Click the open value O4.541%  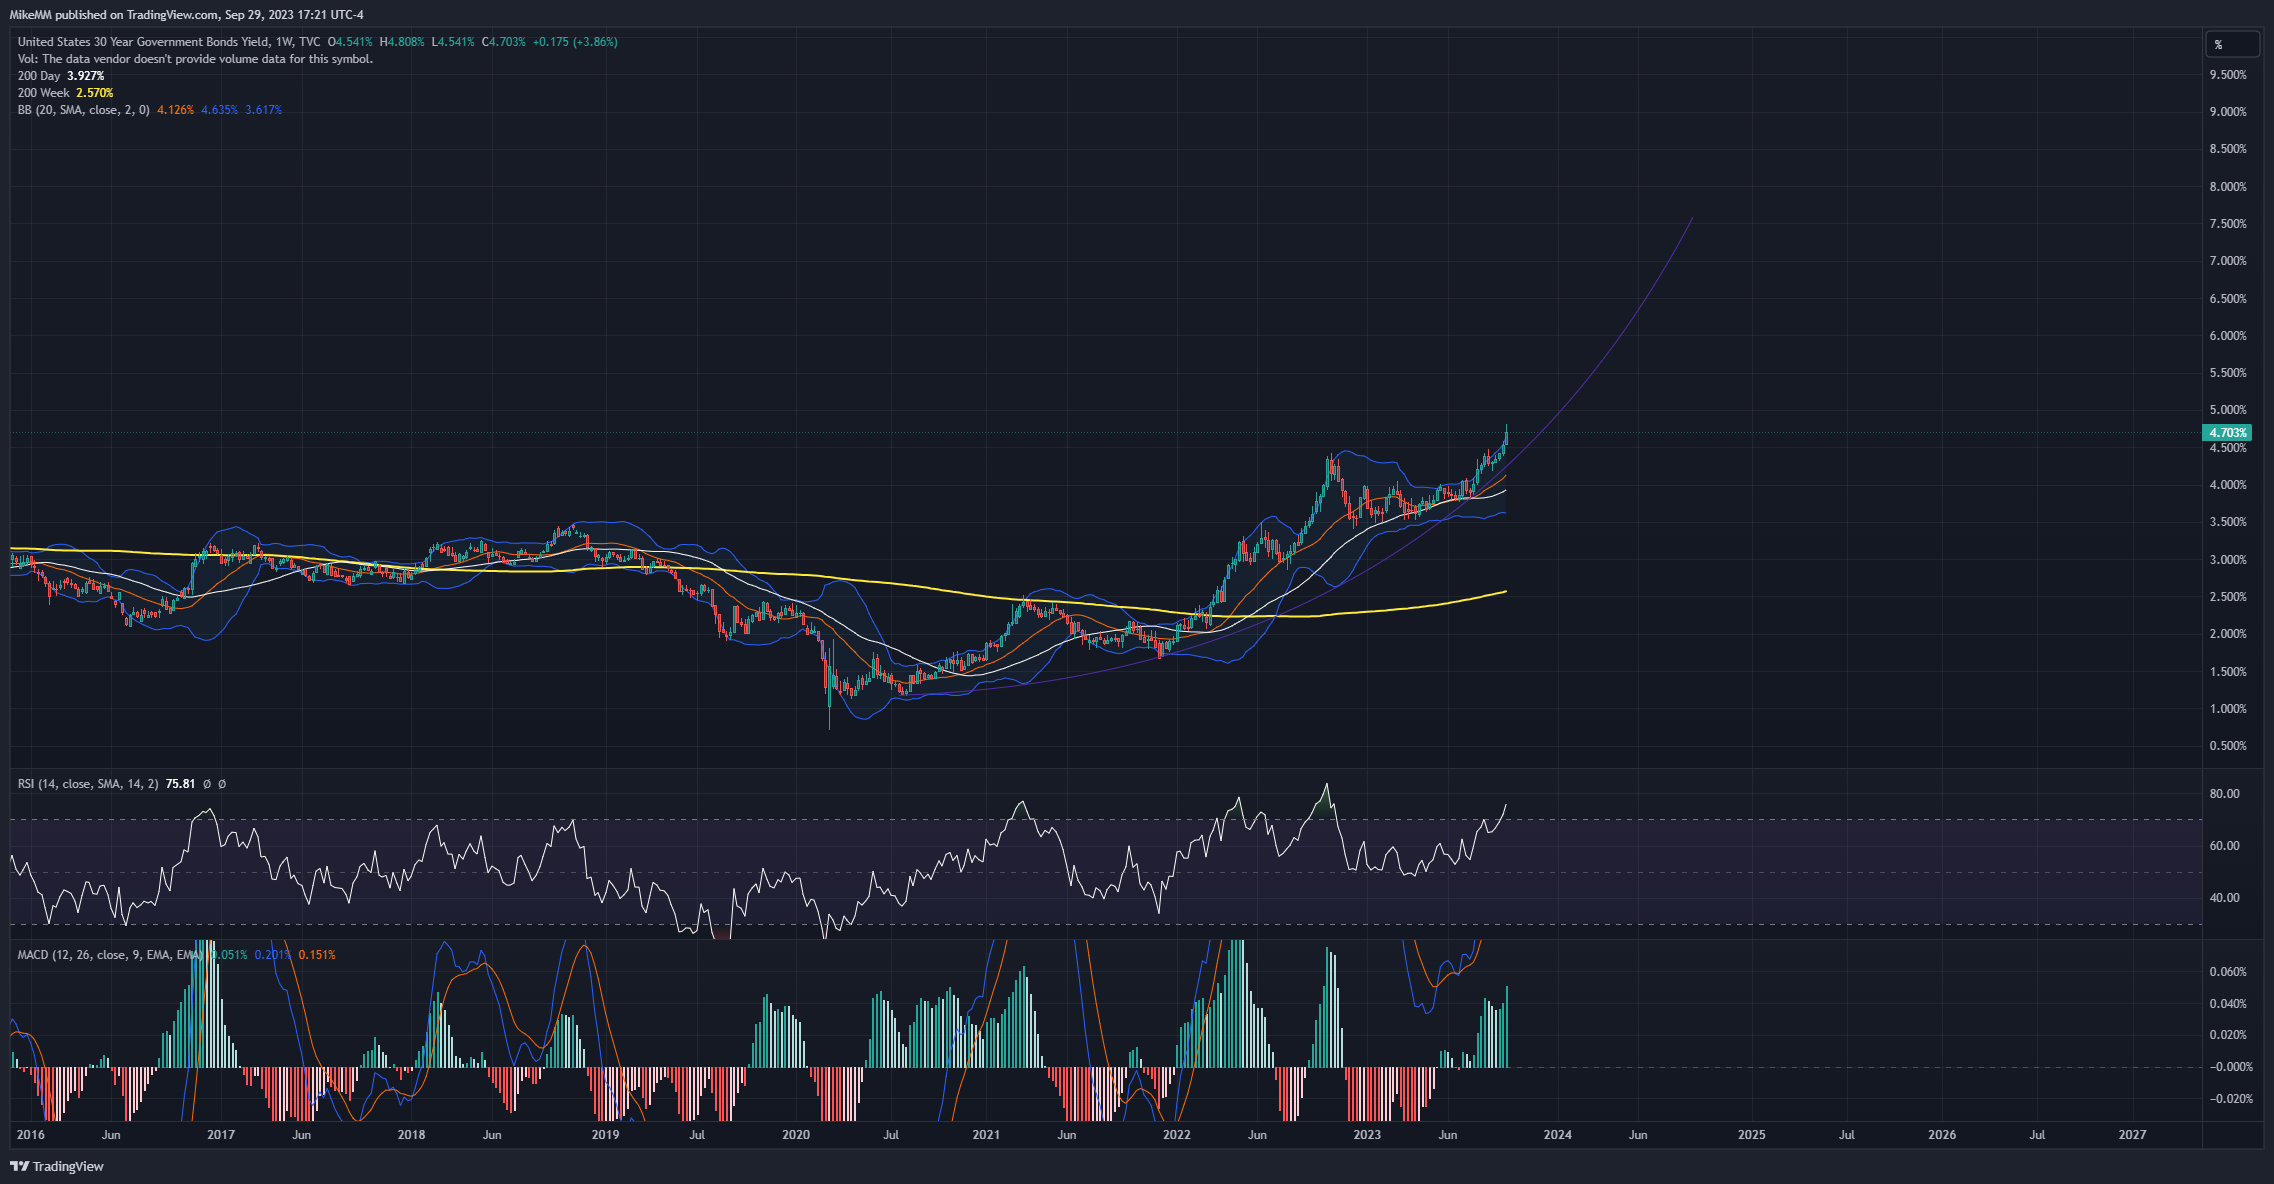(x=350, y=42)
